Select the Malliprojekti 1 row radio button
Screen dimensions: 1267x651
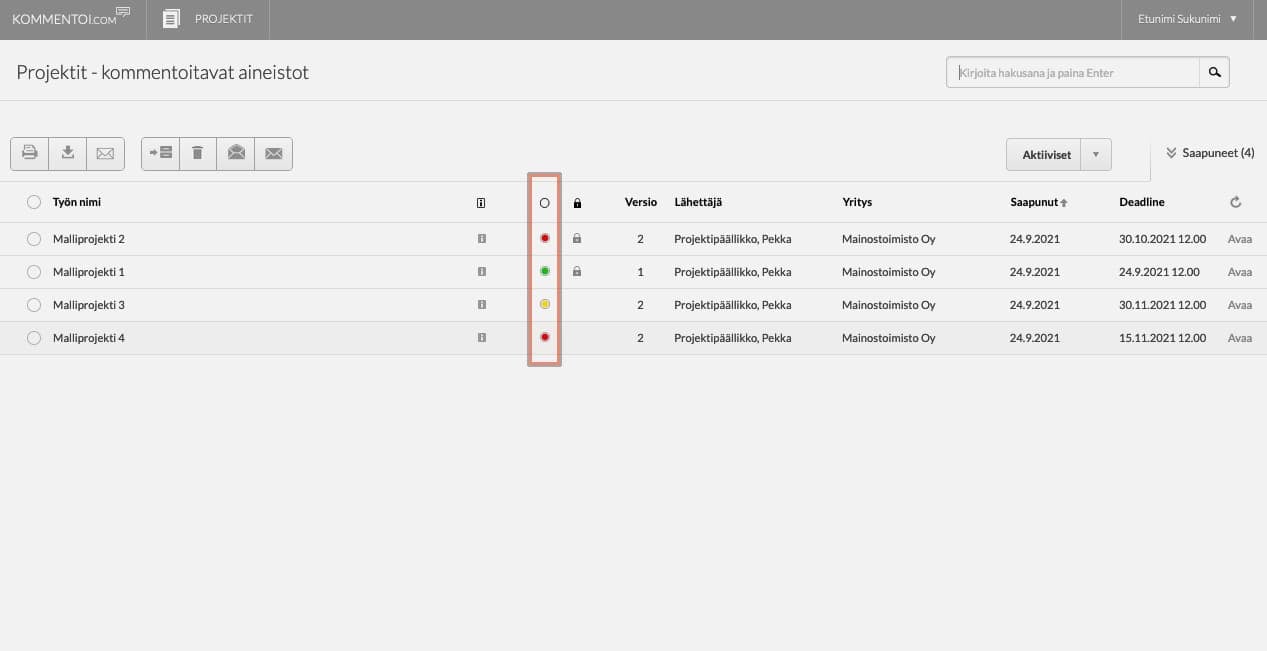[34, 272]
